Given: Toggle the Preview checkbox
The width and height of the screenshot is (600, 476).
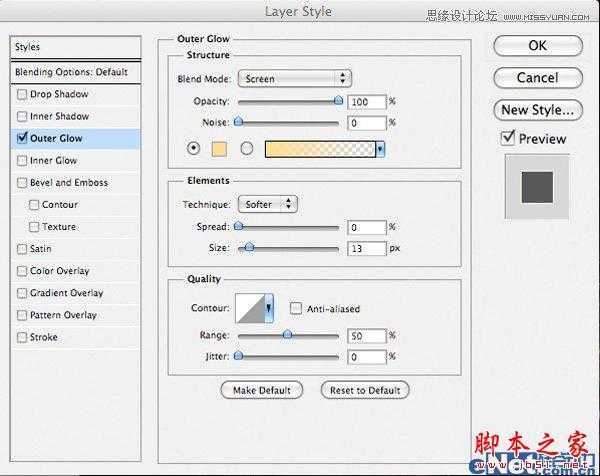Looking at the screenshot, I should pyautogui.click(x=508, y=138).
